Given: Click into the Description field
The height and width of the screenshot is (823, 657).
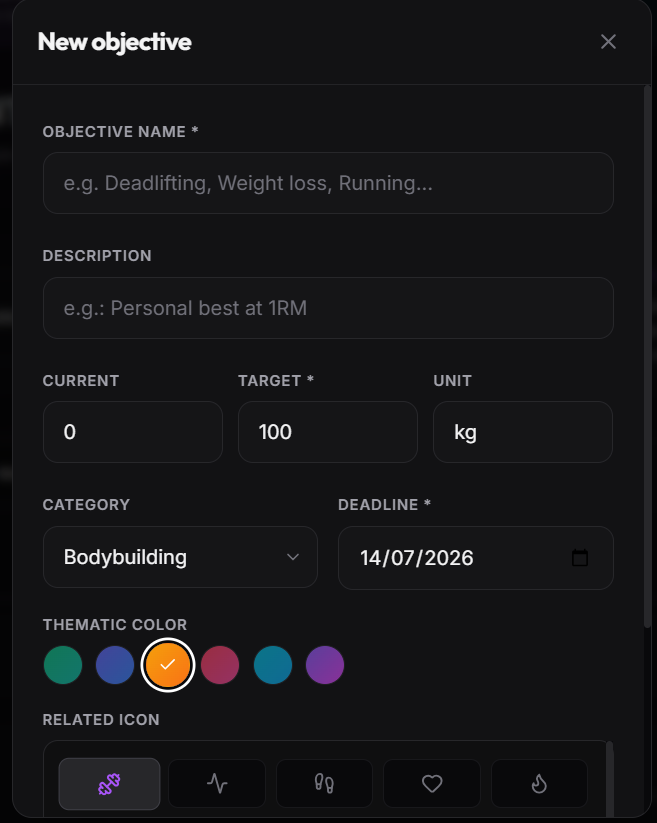Looking at the screenshot, I should (x=328, y=308).
